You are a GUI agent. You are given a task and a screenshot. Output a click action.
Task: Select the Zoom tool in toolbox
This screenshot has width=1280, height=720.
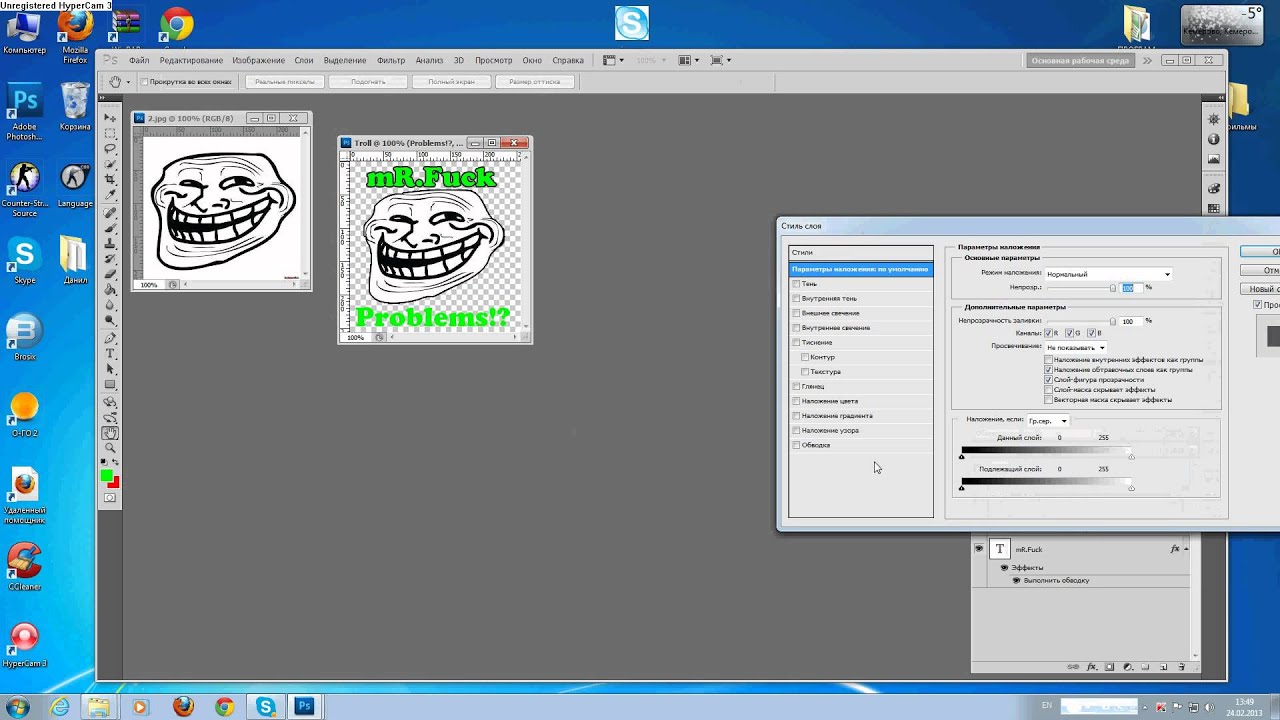(x=110, y=448)
